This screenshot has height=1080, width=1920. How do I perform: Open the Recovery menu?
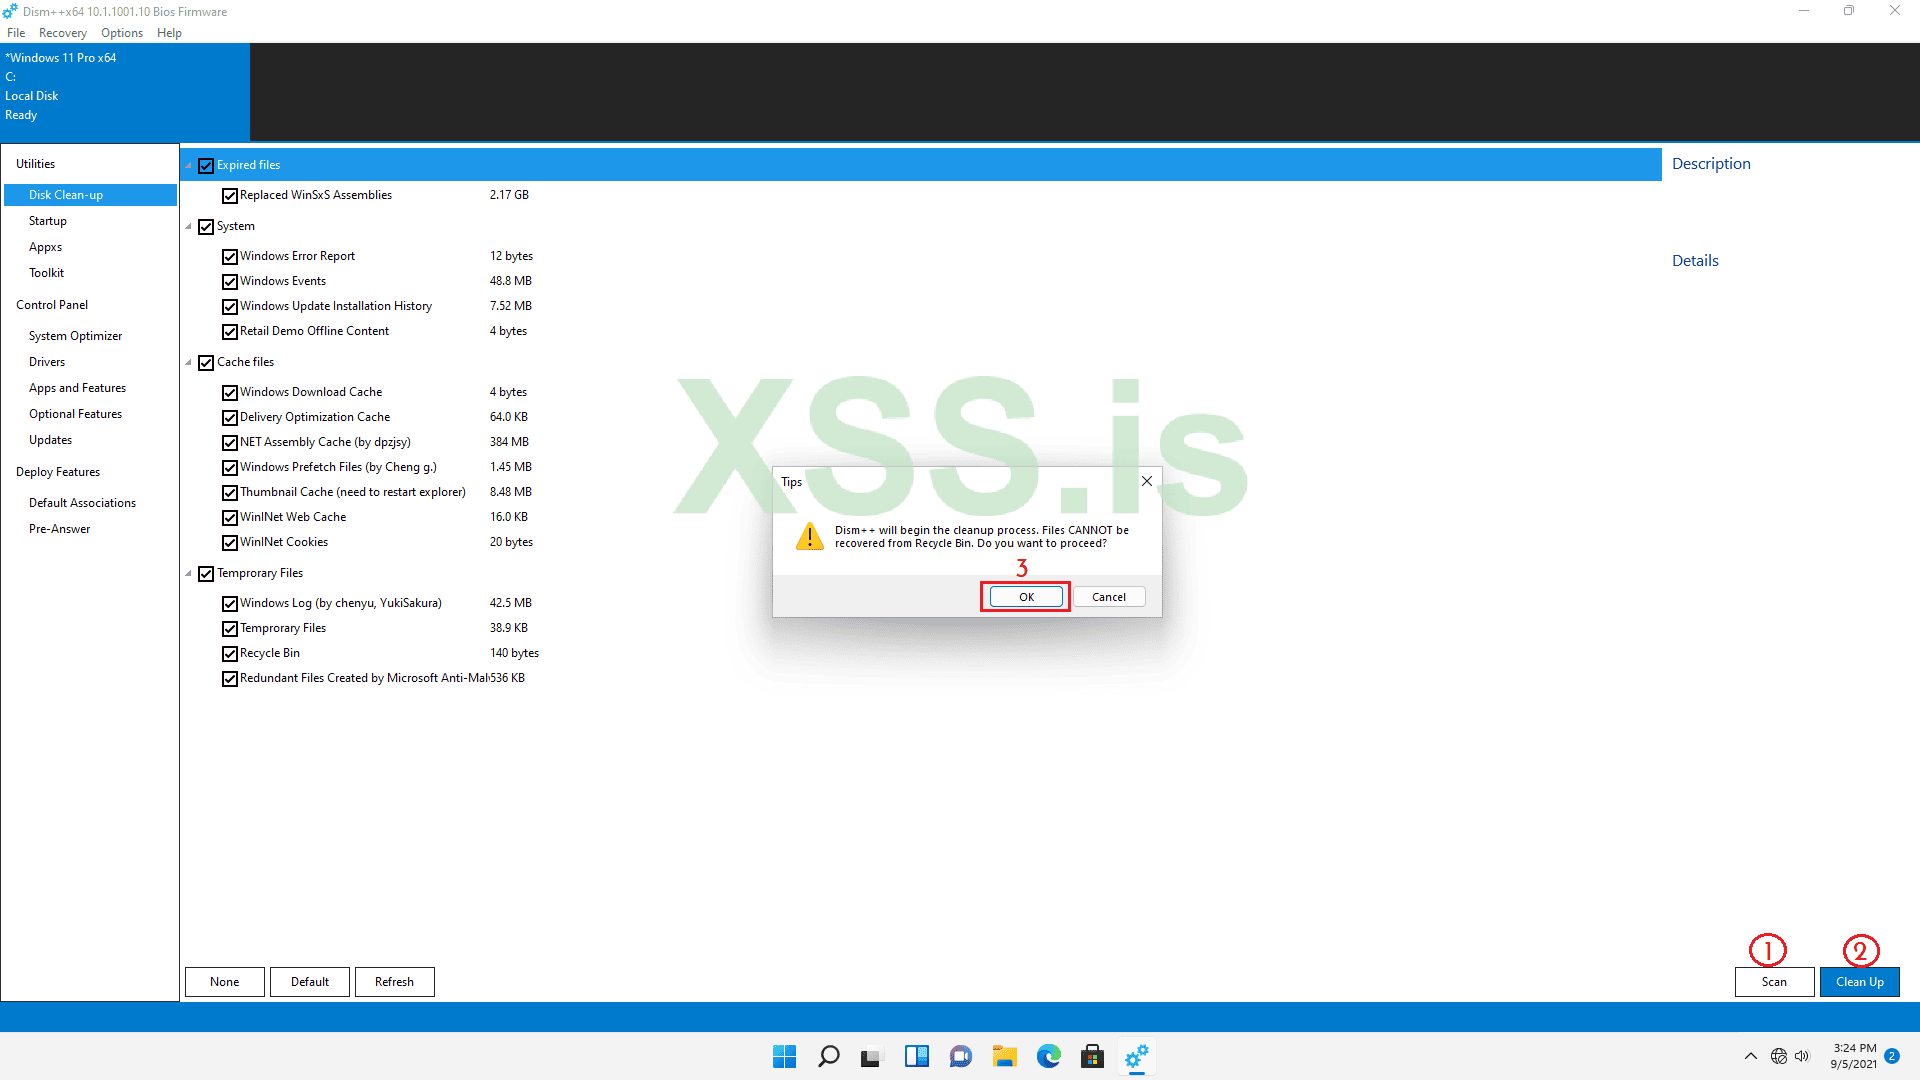coord(62,33)
